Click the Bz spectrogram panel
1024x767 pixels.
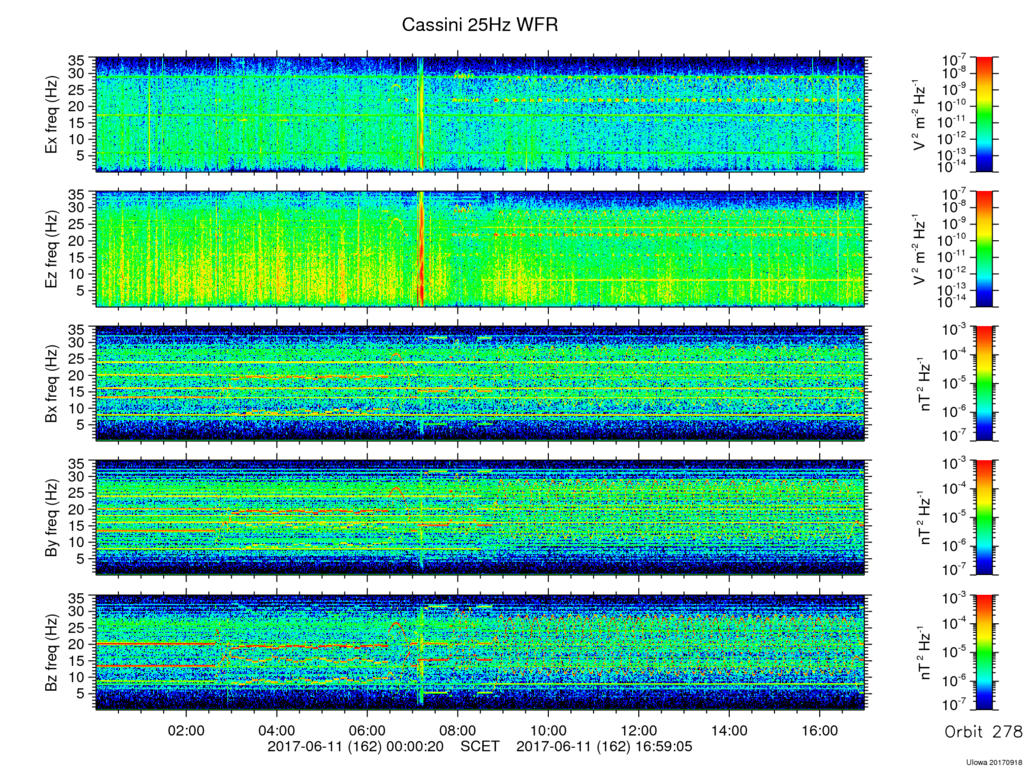pos(480,652)
